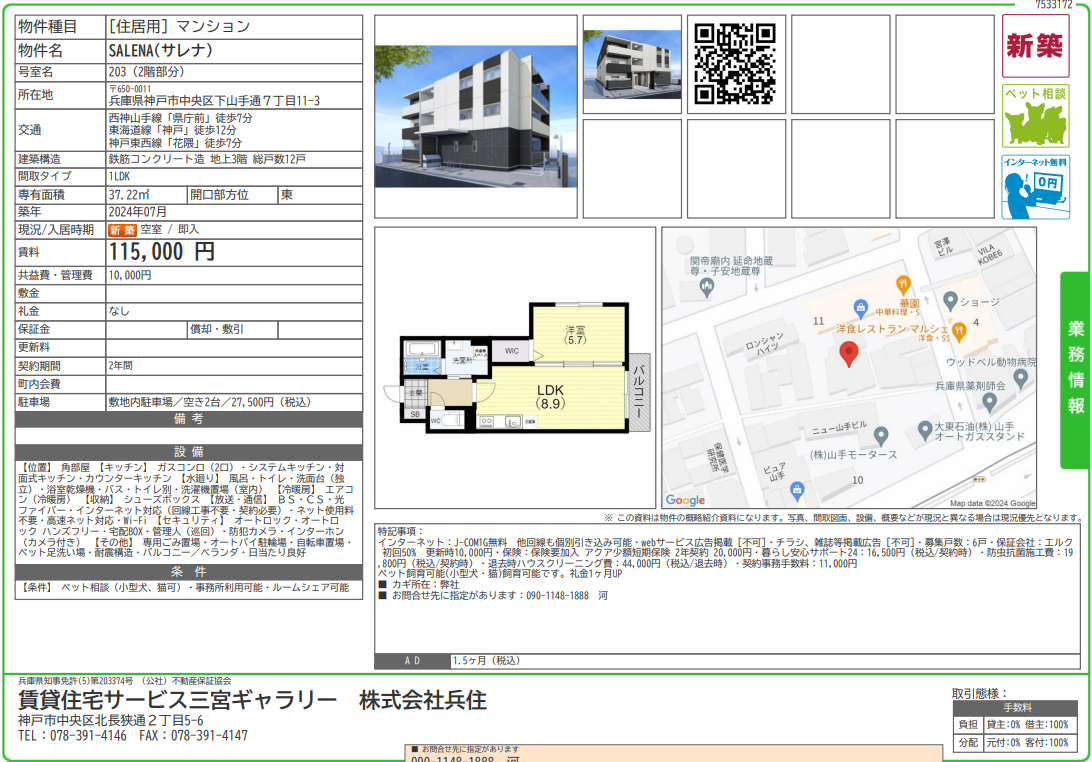Image resolution: width=1092 pixels, height=762 pixels.
Task: Click the バルコニー label on the floor plan
Action: [x=639, y=391]
